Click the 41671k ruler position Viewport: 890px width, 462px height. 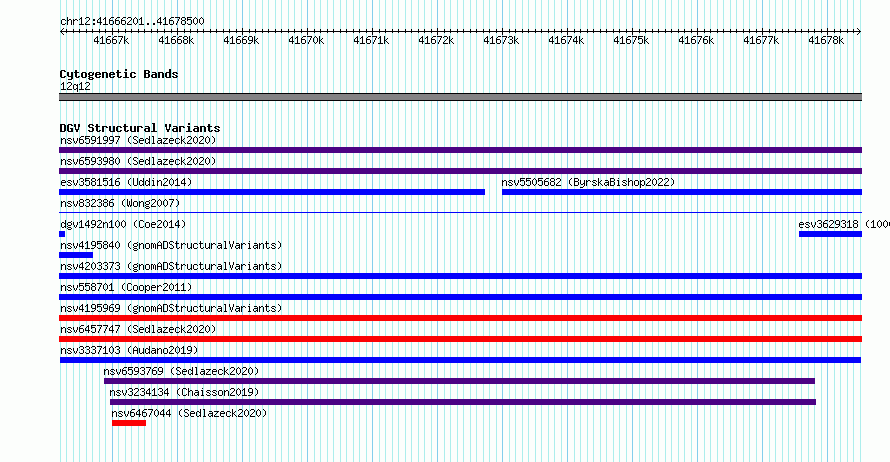click(371, 40)
